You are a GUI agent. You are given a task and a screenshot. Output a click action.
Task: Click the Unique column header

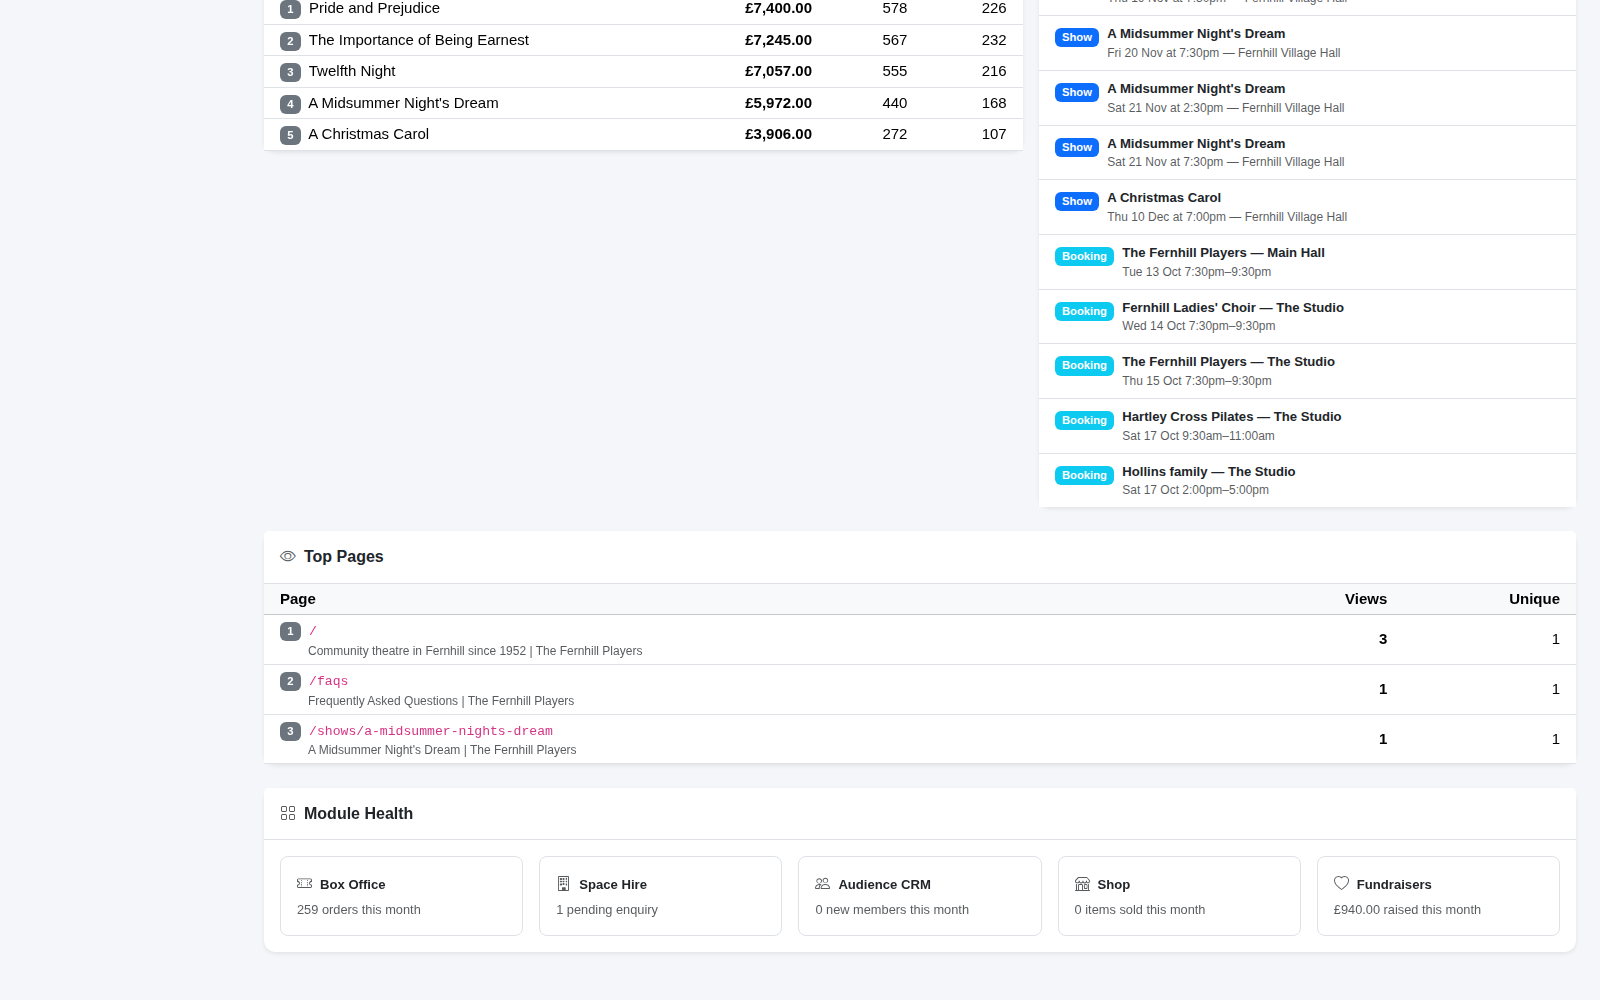[1534, 599]
